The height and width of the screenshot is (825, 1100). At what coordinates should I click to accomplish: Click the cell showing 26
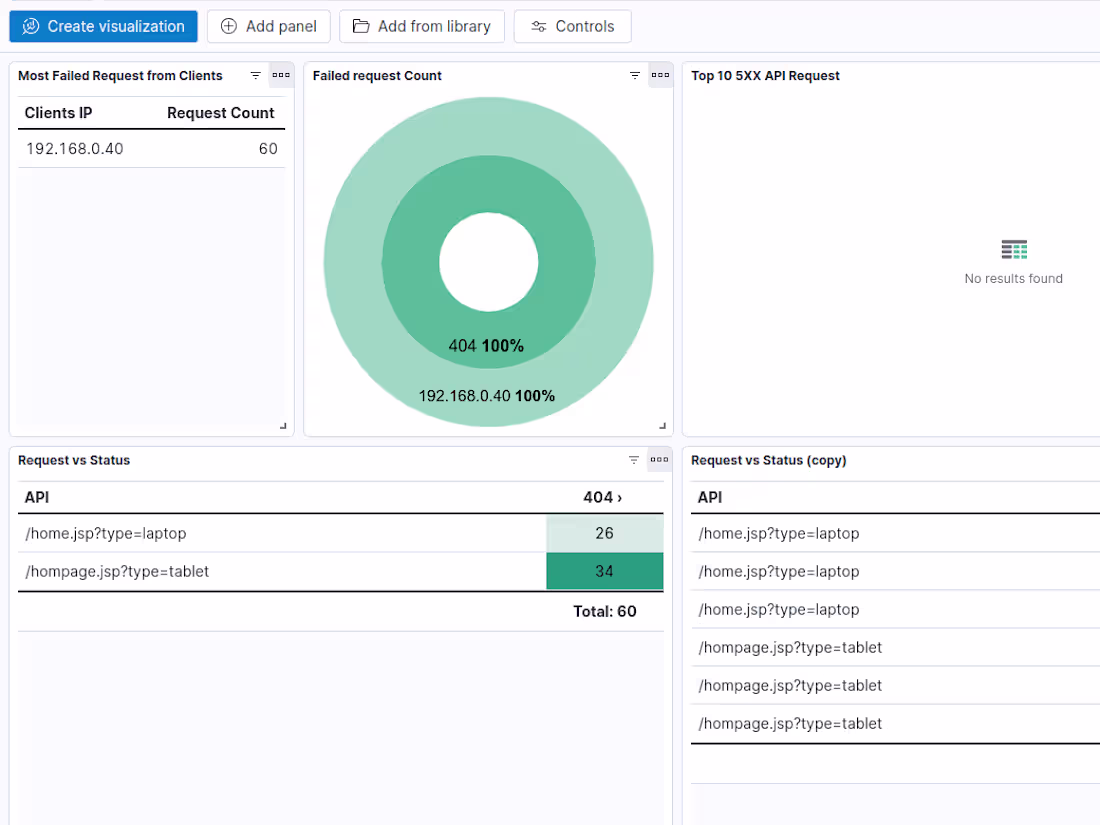(x=605, y=533)
